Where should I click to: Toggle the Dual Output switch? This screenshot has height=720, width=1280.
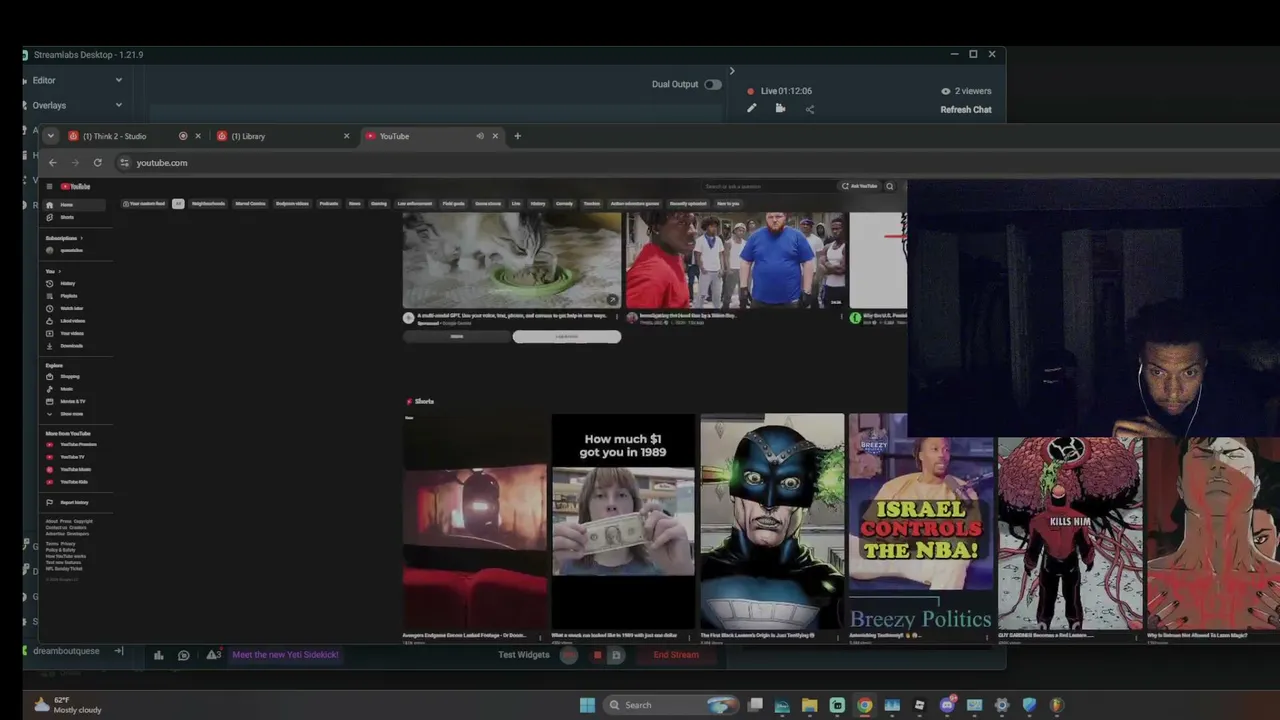point(712,84)
